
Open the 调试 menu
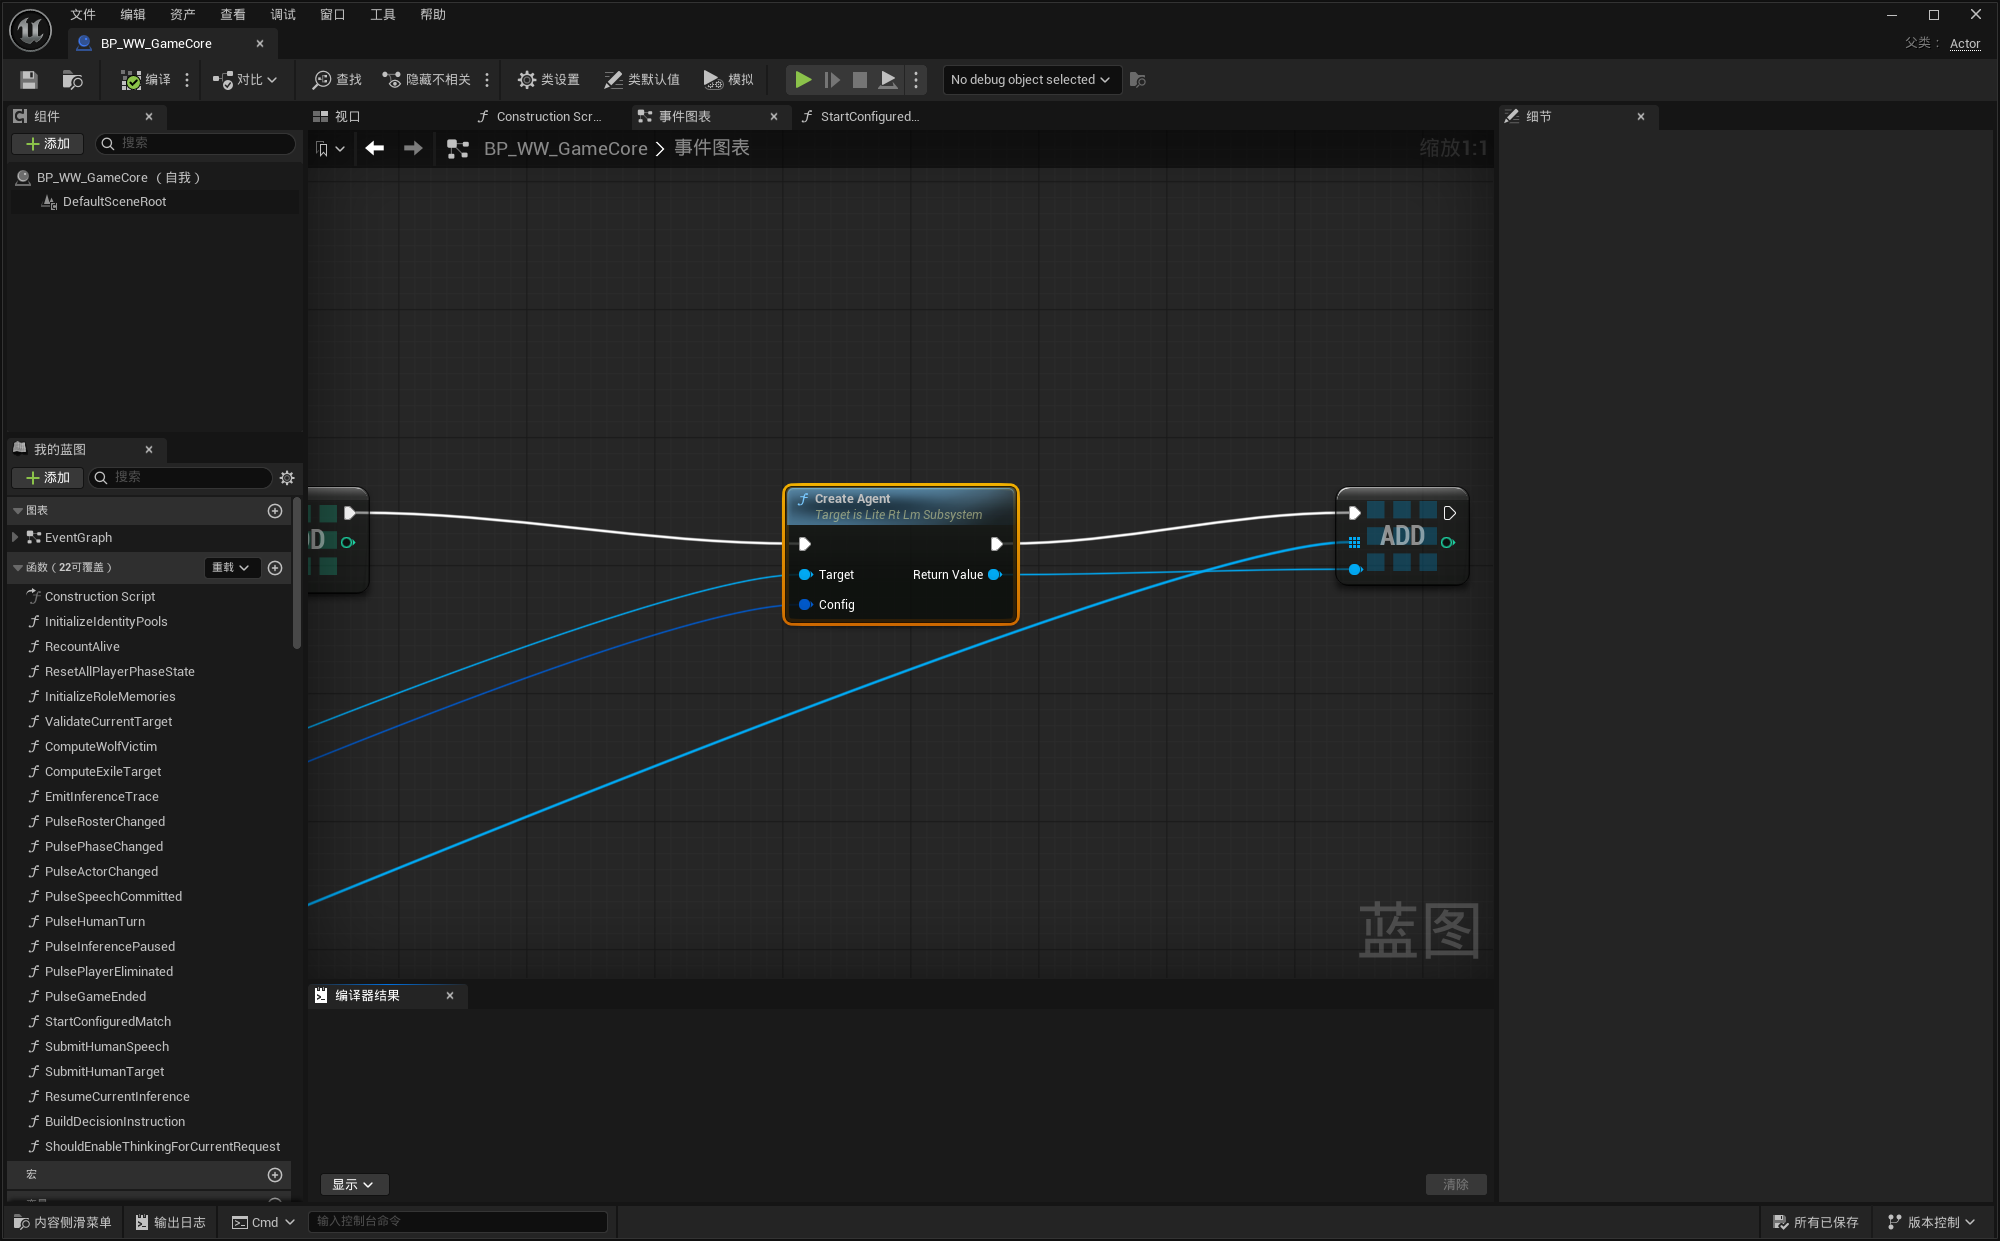tap(283, 14)
